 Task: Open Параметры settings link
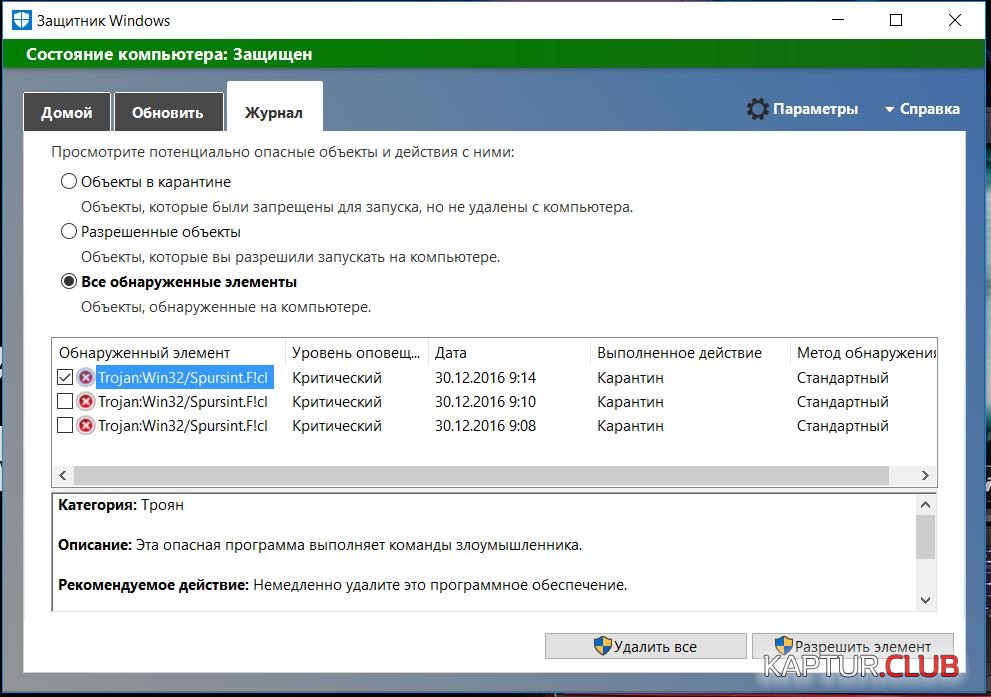(x=815, y=109)
